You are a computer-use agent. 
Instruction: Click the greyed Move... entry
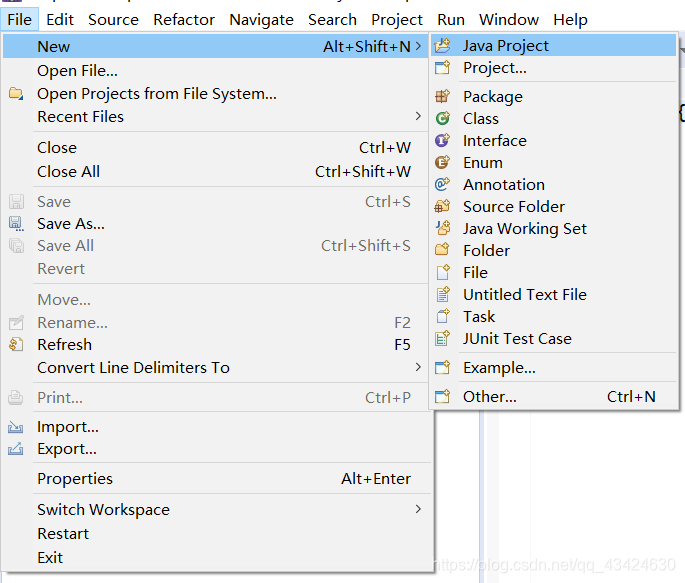point(214,300)
